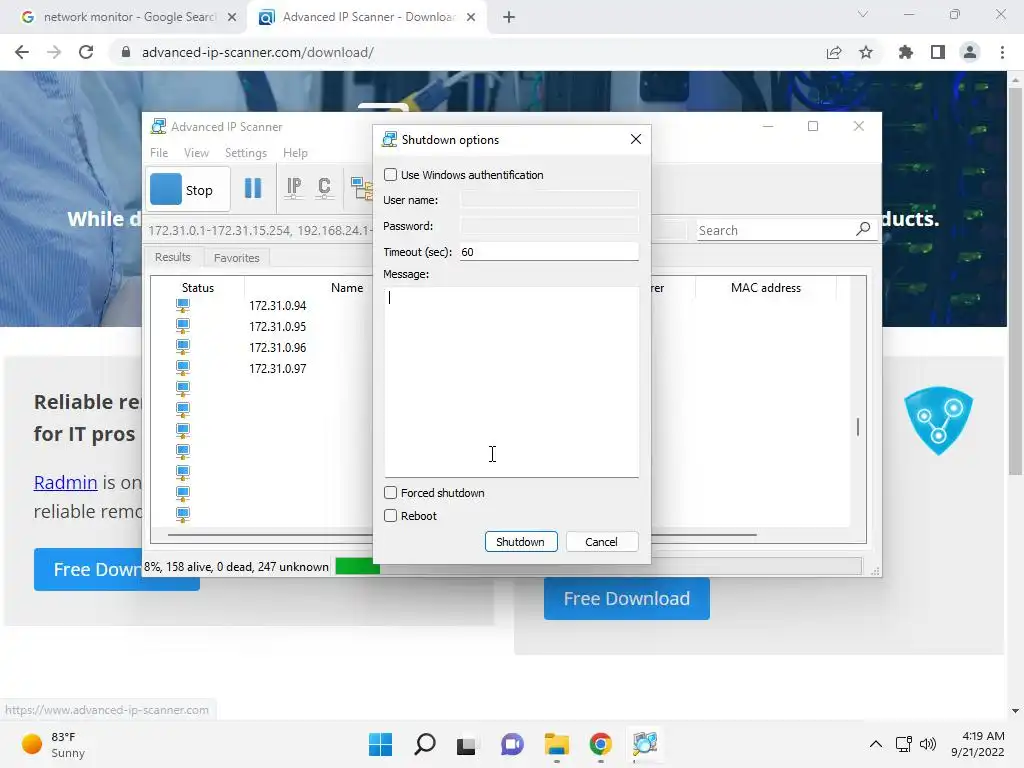Click inside the Message text area
1024x768 pixels.
tap(511, 382)
